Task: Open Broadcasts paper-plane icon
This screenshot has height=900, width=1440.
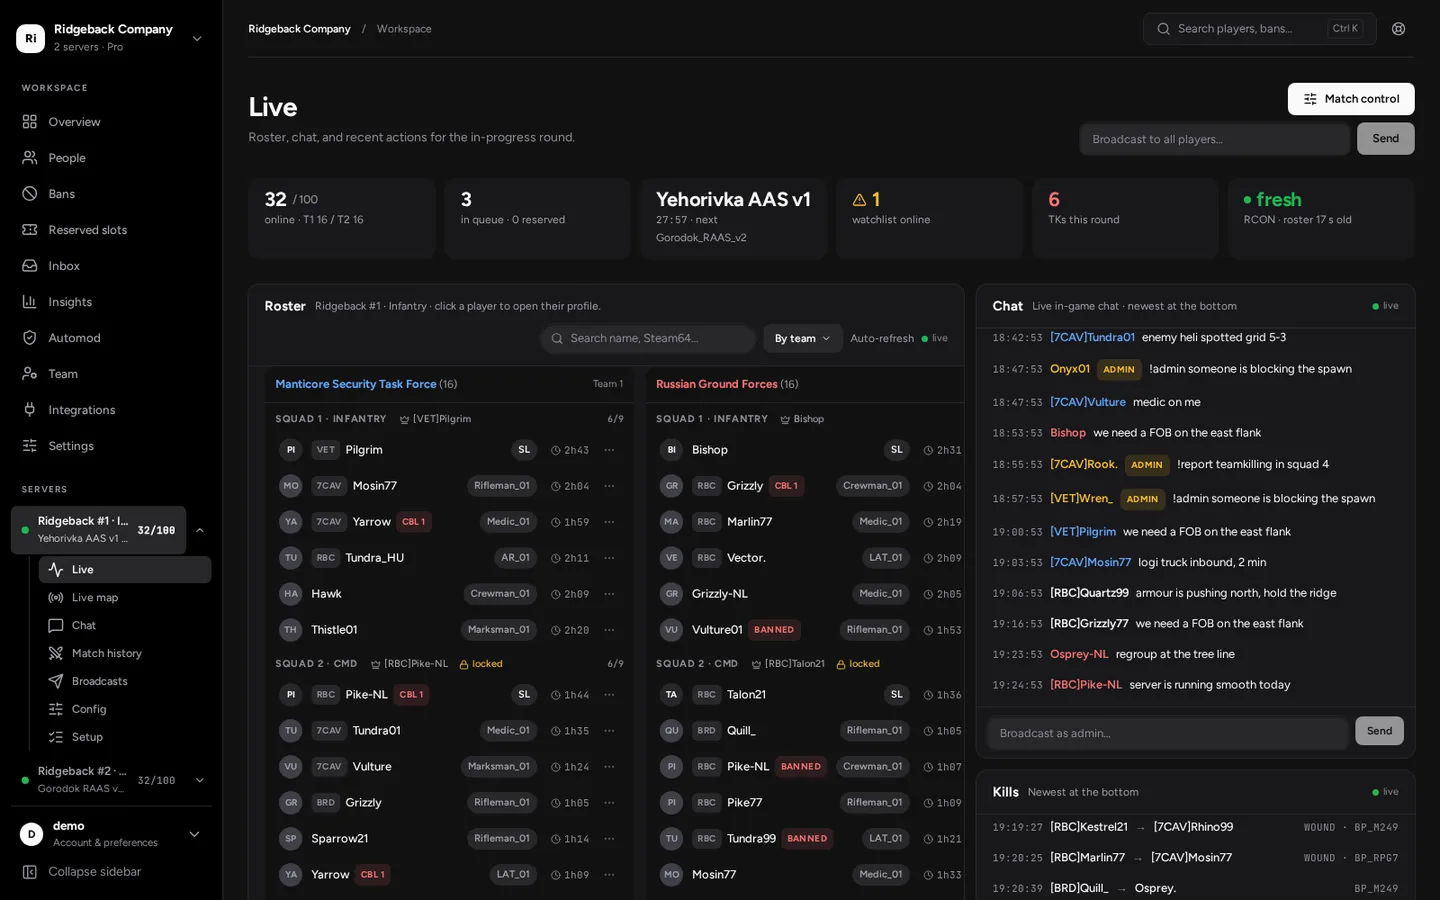Action: click(56, 682)
